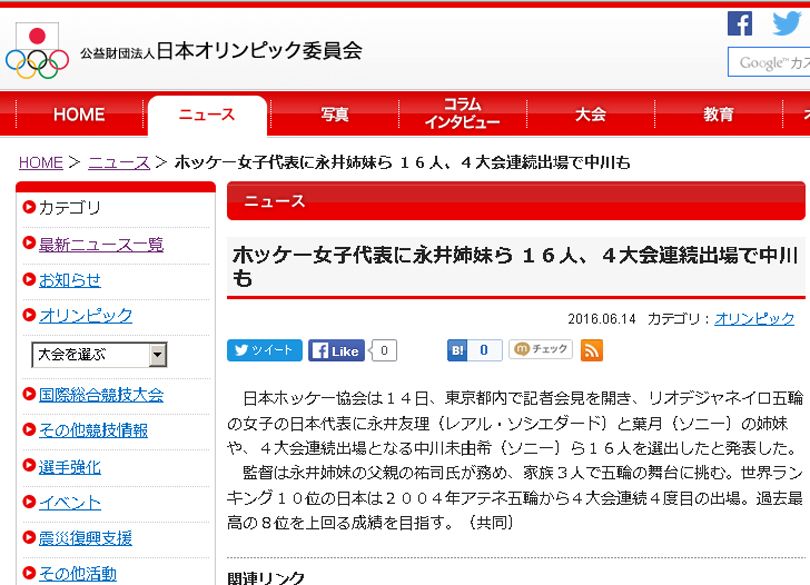Share the article via the ツイート button
This screenshot has height=585, width=810.
264,350
